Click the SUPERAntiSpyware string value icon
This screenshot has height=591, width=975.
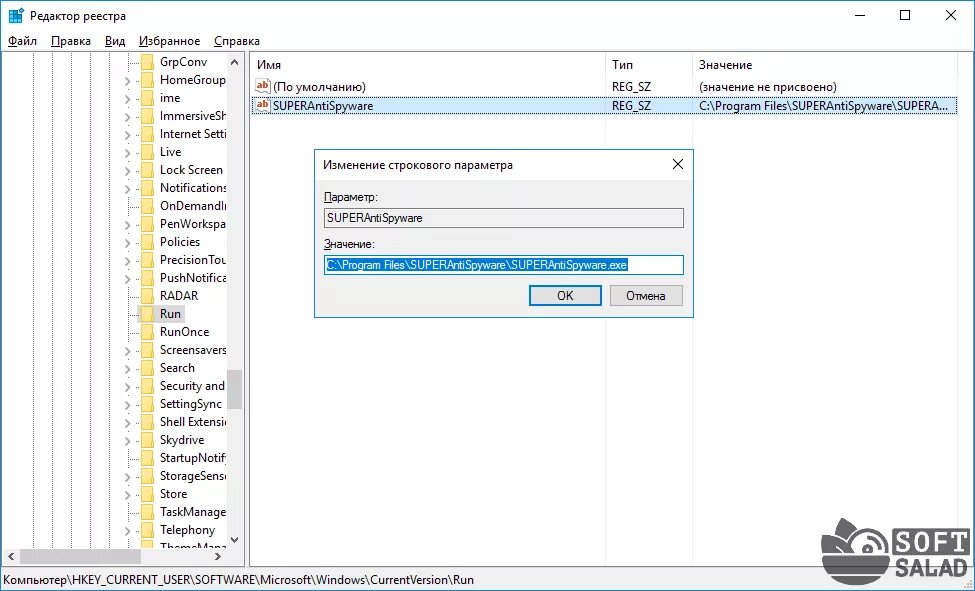263,105
